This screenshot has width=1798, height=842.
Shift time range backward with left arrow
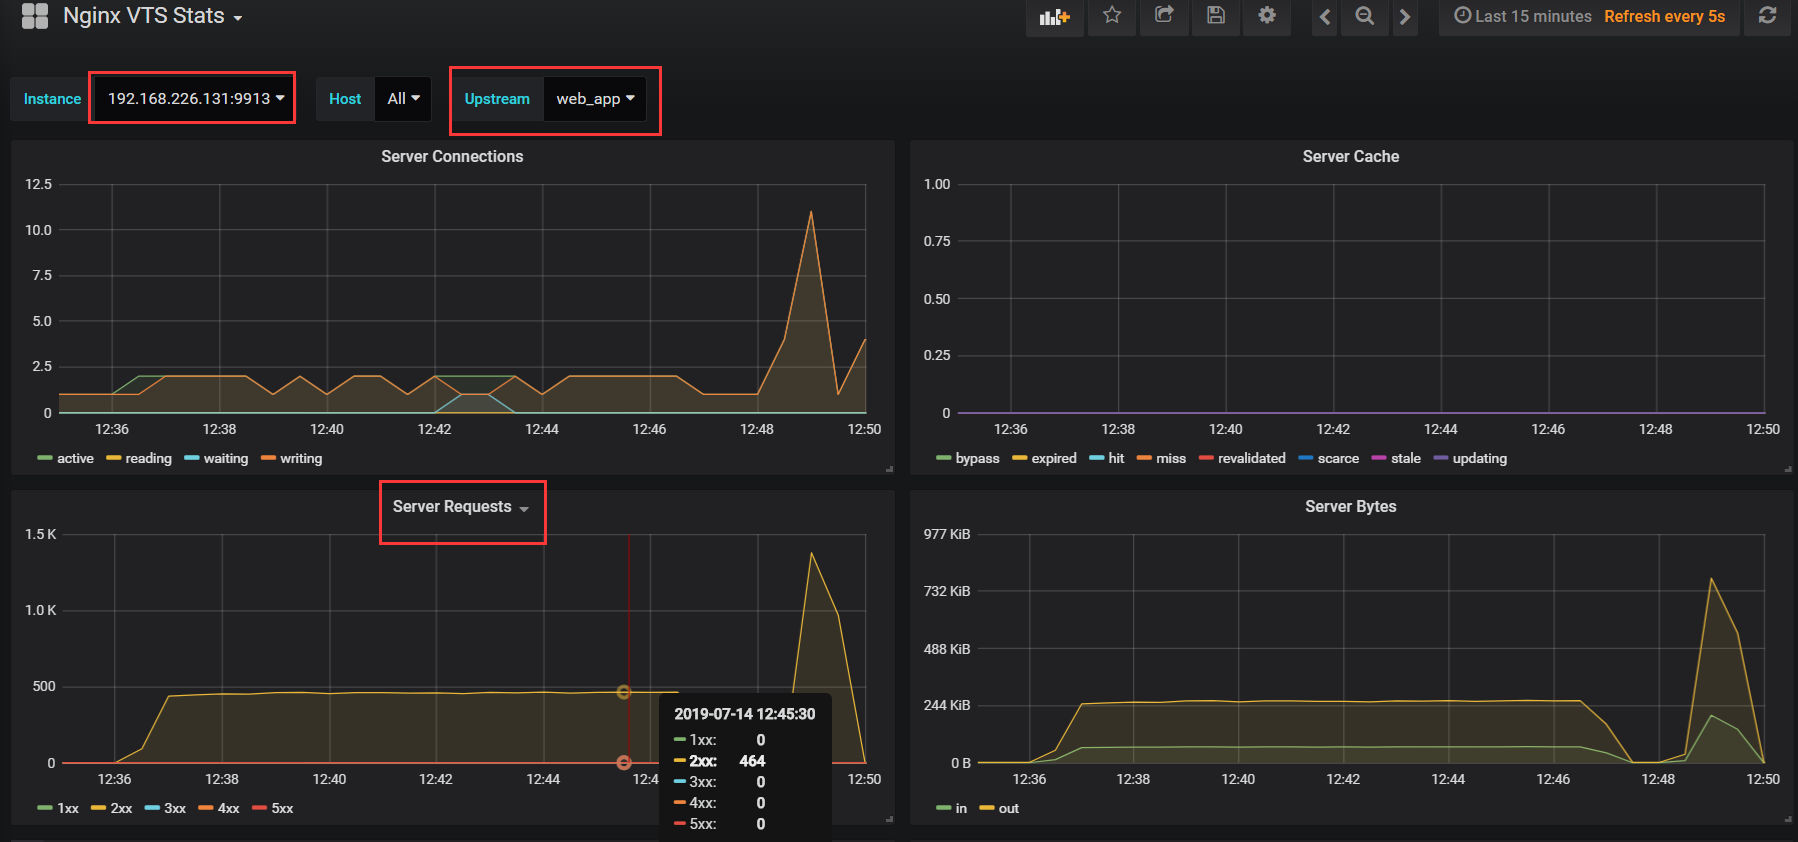click(1325, 17)
